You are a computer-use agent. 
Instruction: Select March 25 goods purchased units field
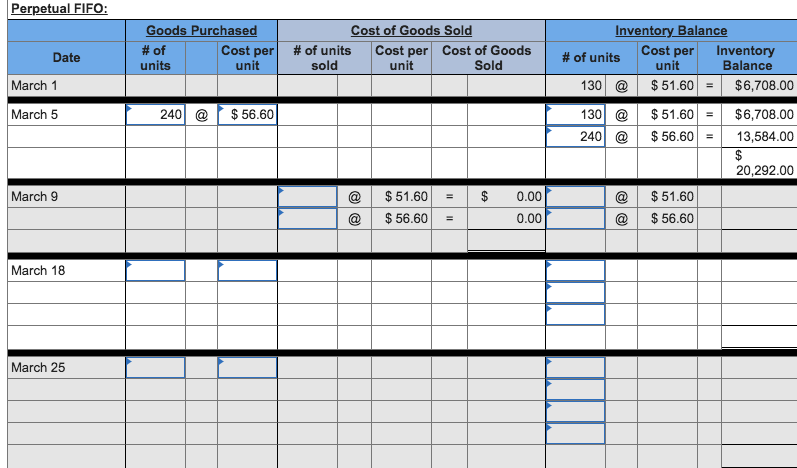click(x=156, y=368)
